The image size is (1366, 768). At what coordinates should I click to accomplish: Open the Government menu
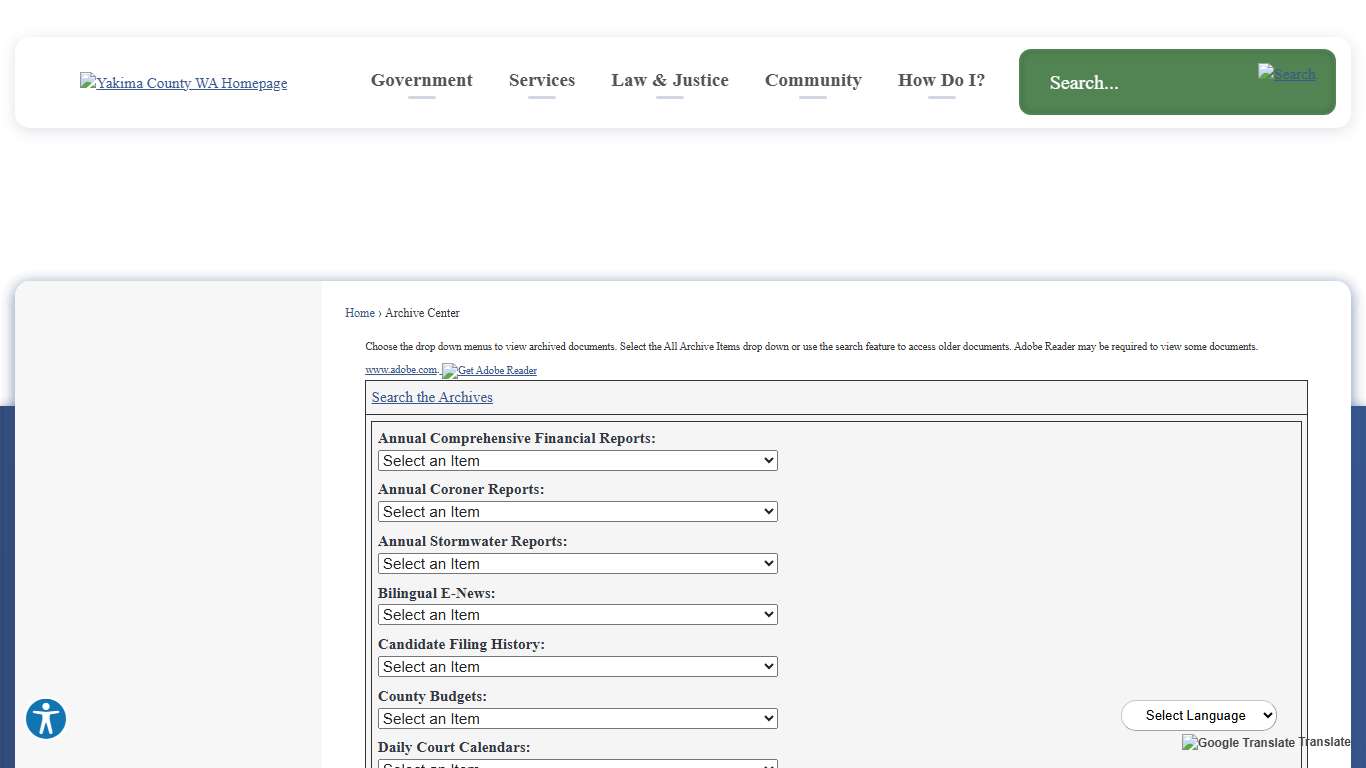point(421,80)
